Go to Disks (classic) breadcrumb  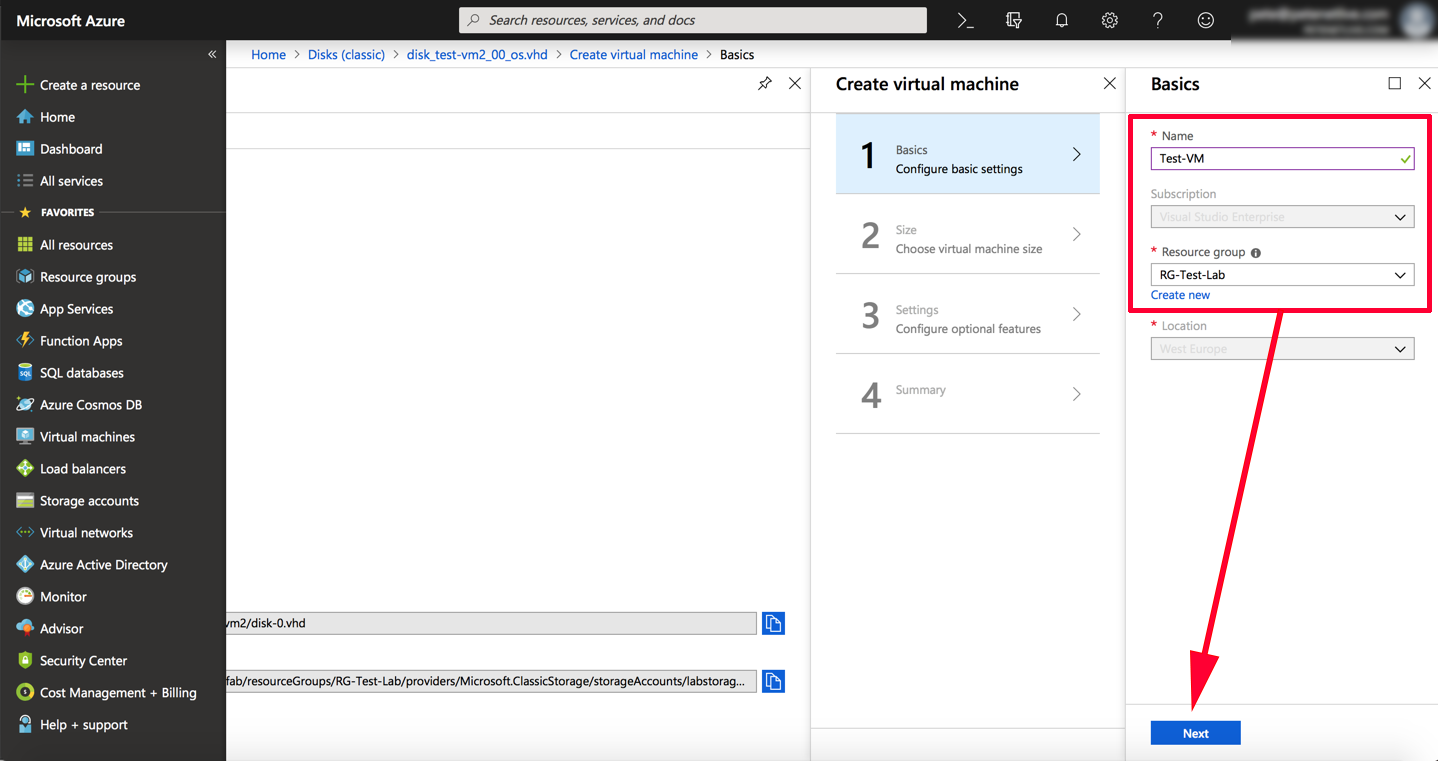(346, 55)
